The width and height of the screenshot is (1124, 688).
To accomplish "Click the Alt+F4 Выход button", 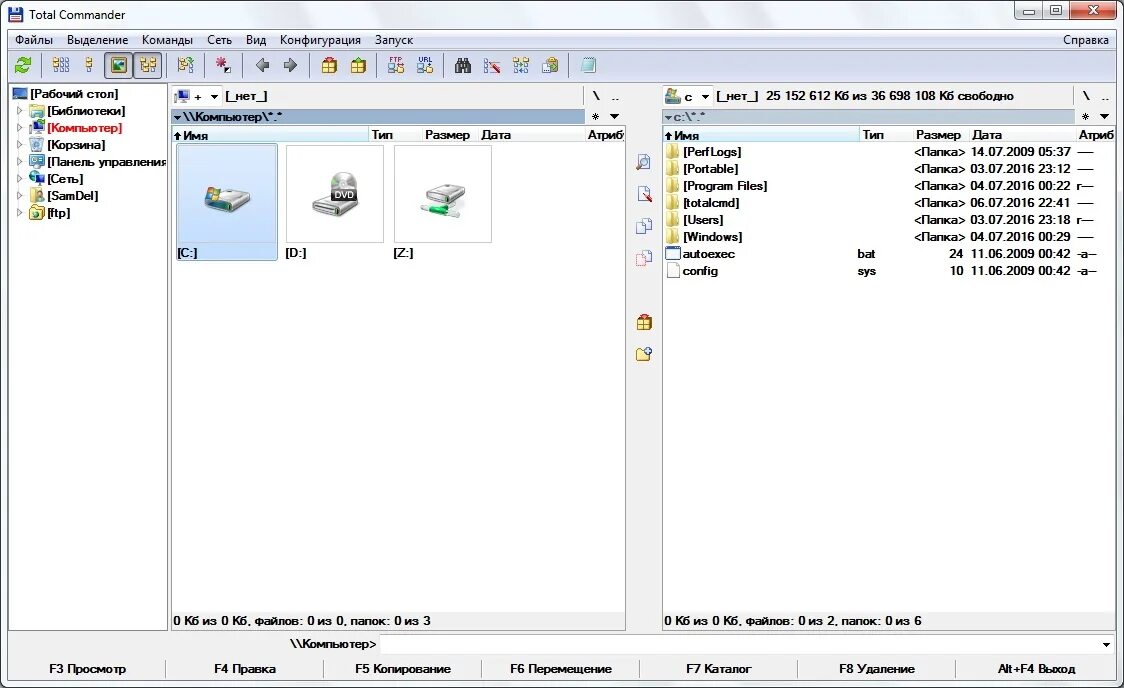I will pos(1037,669).
